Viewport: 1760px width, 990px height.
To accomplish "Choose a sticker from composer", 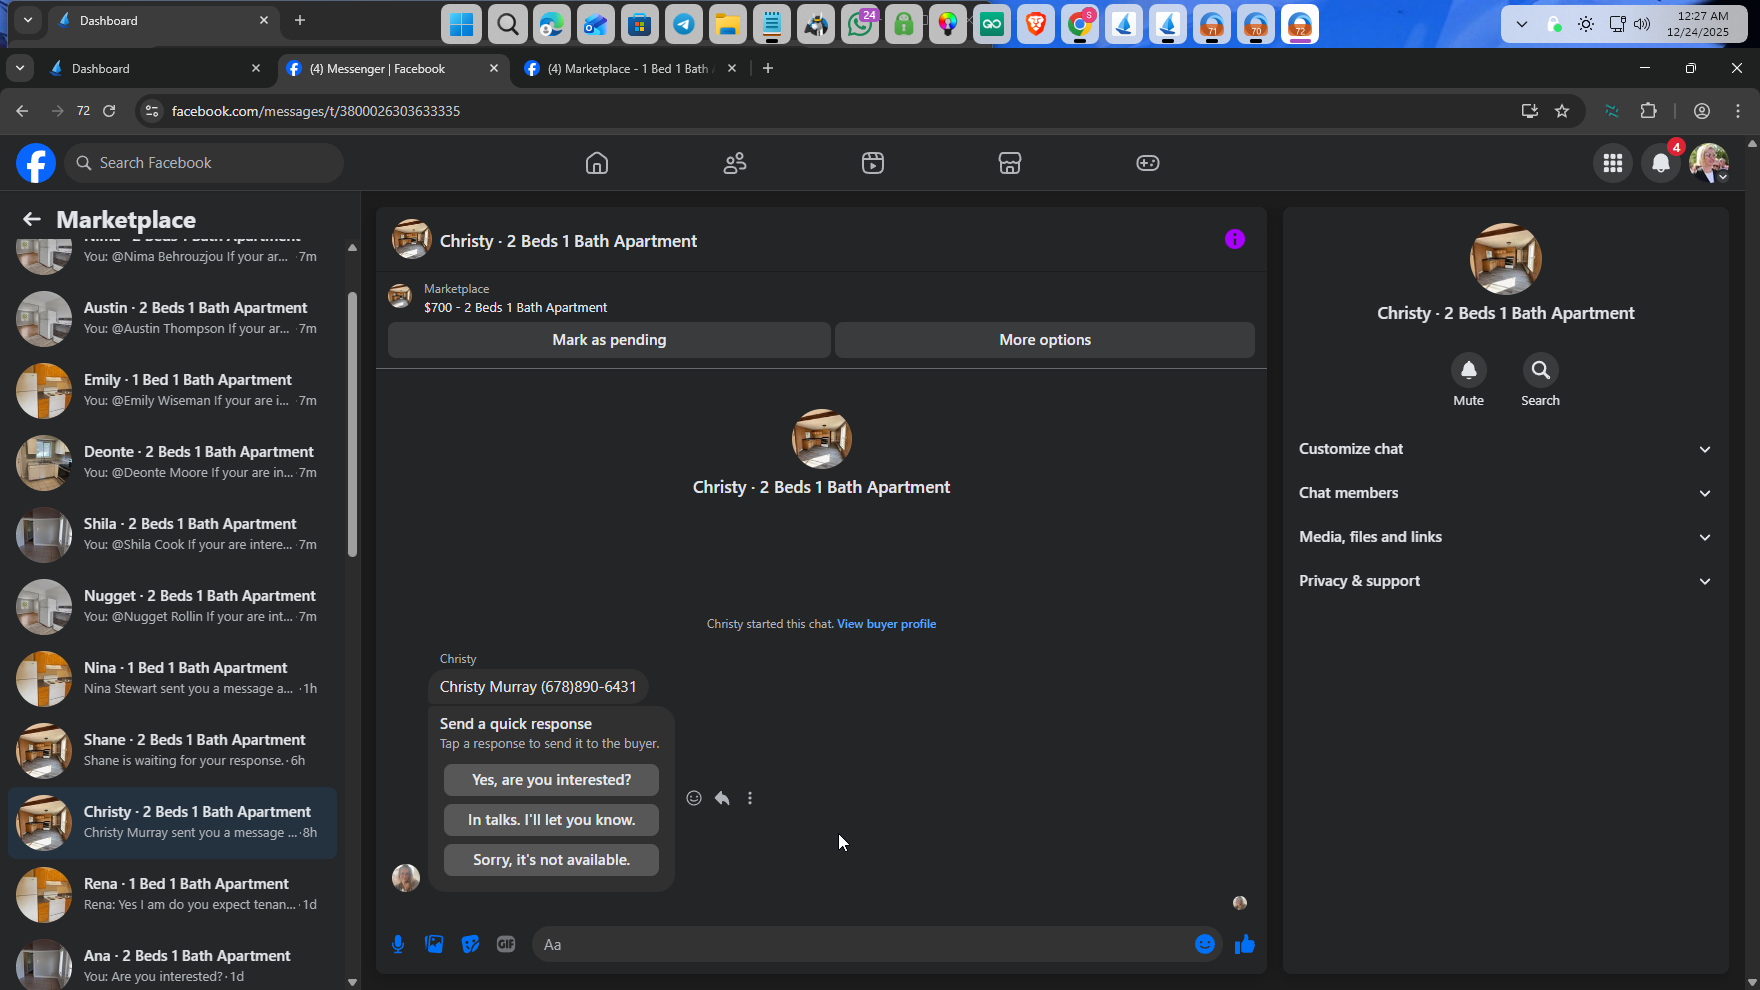I will (x=470, y=944).
